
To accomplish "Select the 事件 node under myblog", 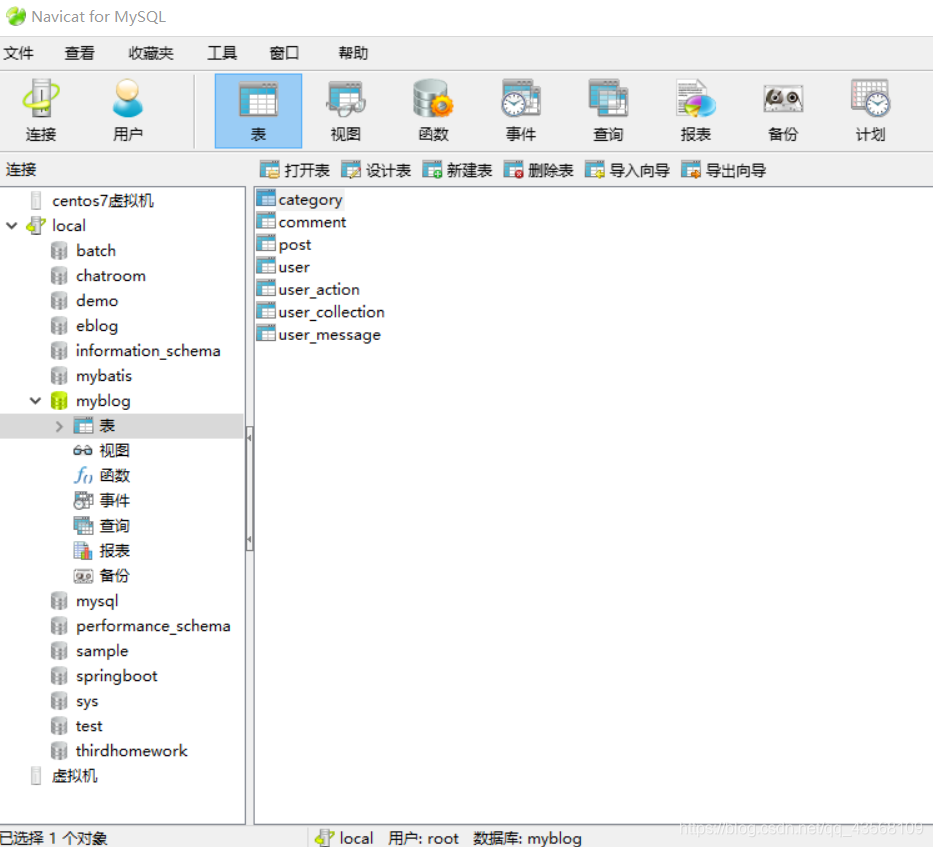I will click(114, 501).
